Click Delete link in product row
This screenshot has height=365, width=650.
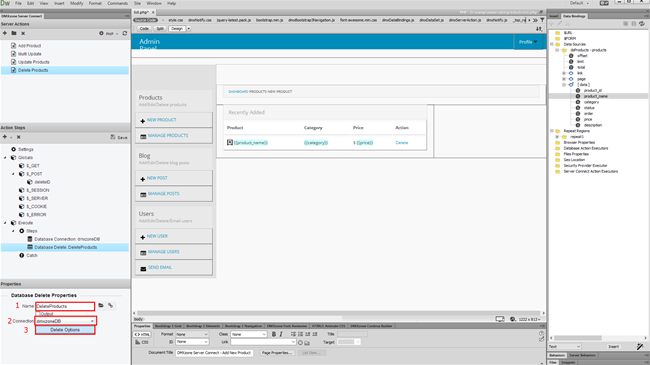click(x=402, y=143)
